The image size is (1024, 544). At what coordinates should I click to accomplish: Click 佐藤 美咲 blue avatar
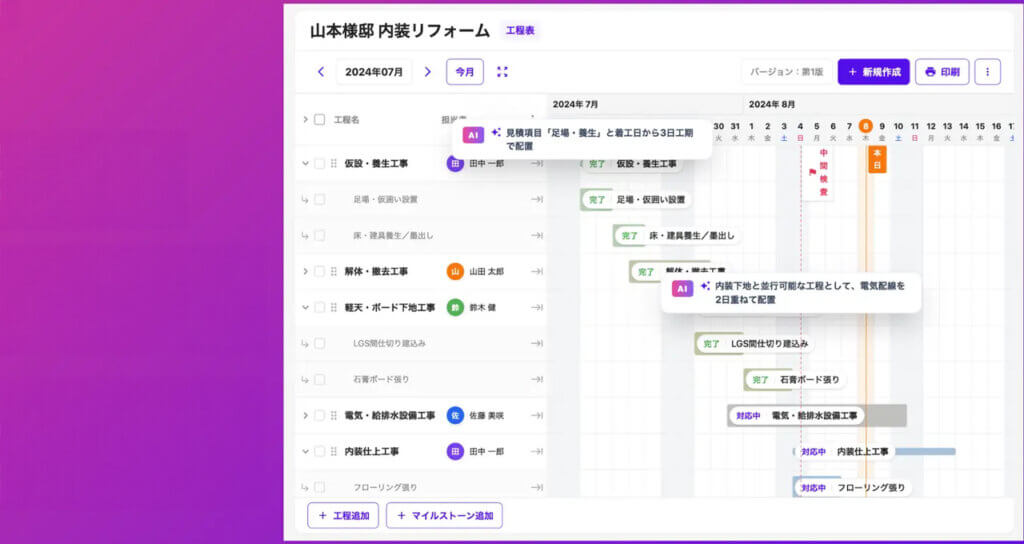tap(455, 415)
